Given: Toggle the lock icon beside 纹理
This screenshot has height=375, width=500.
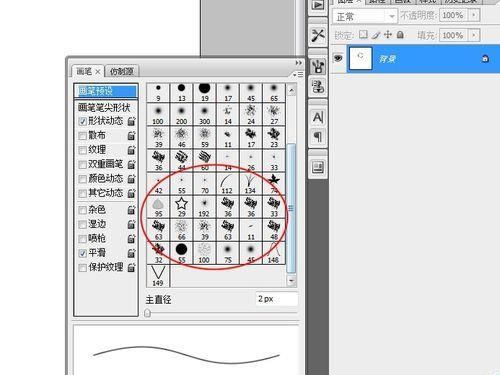Looking at the screenshot, I should [x=132, y=150].
